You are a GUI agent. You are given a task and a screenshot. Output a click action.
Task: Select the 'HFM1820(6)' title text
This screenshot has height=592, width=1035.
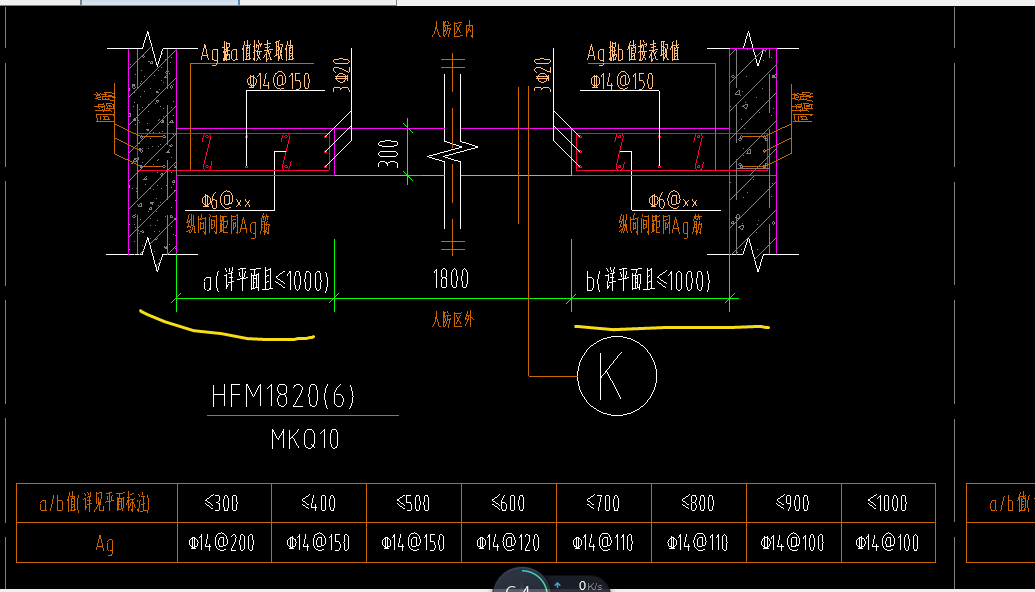tap(283, 397)
